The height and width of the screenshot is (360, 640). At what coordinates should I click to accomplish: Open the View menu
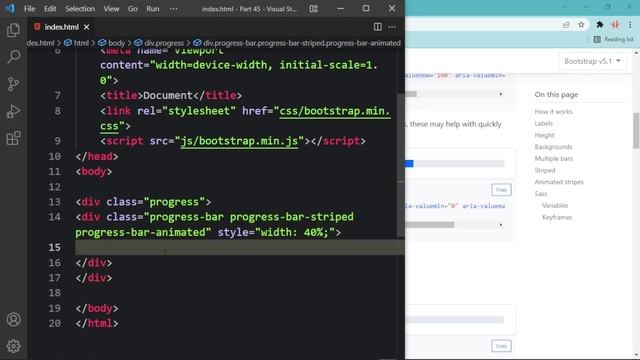click(111, 9)
